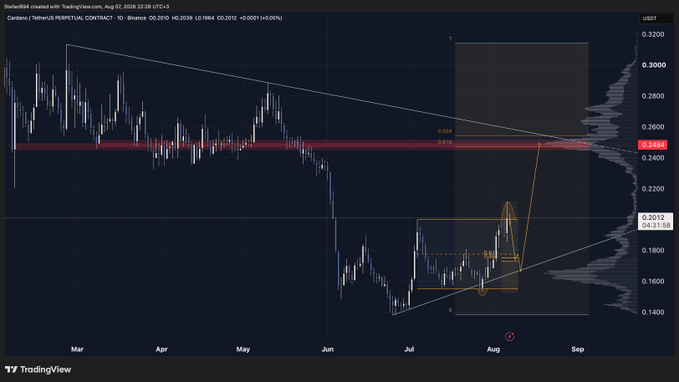This screenshot has width=679, height=382.
Task: Click the +0.0001 (+0.05%) change value
Action: pyautogui.click(x=261, y=18)
